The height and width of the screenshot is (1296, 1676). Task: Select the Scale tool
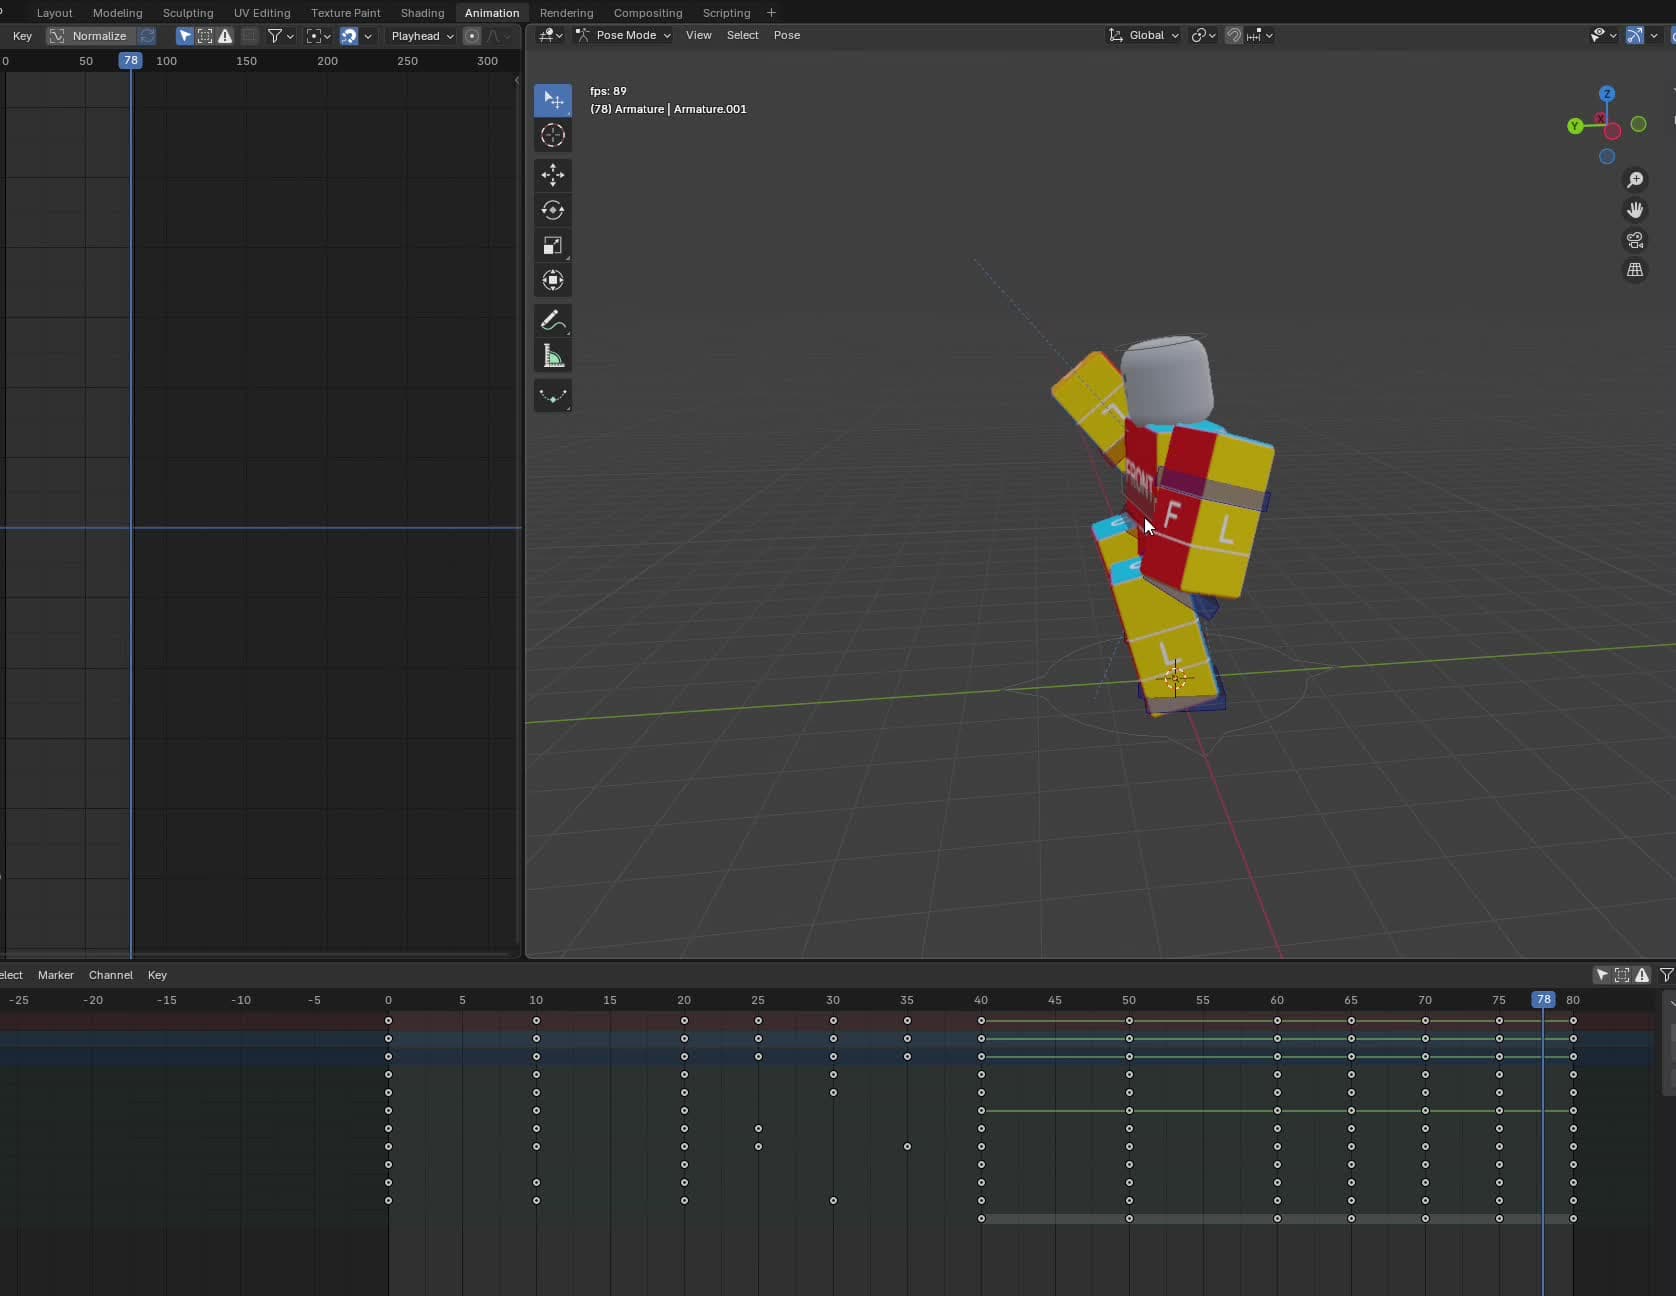point(553,245)
